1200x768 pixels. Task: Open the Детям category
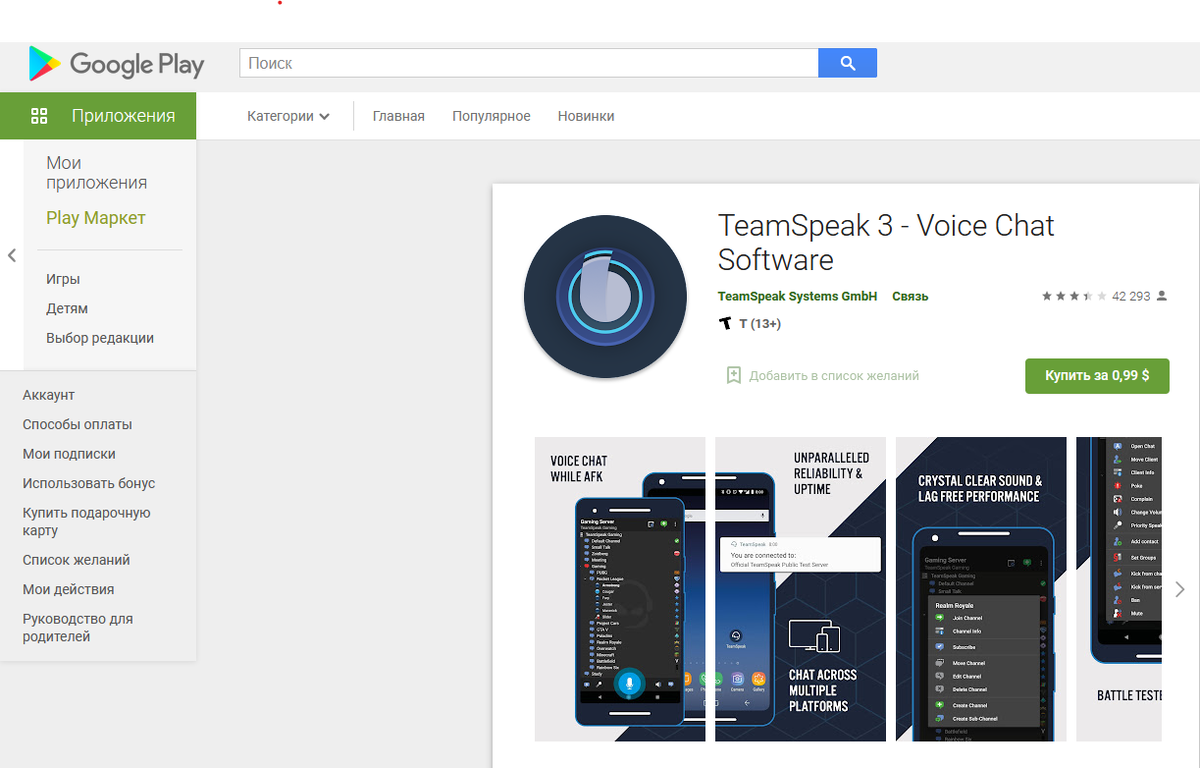click(x=67, y=308)
